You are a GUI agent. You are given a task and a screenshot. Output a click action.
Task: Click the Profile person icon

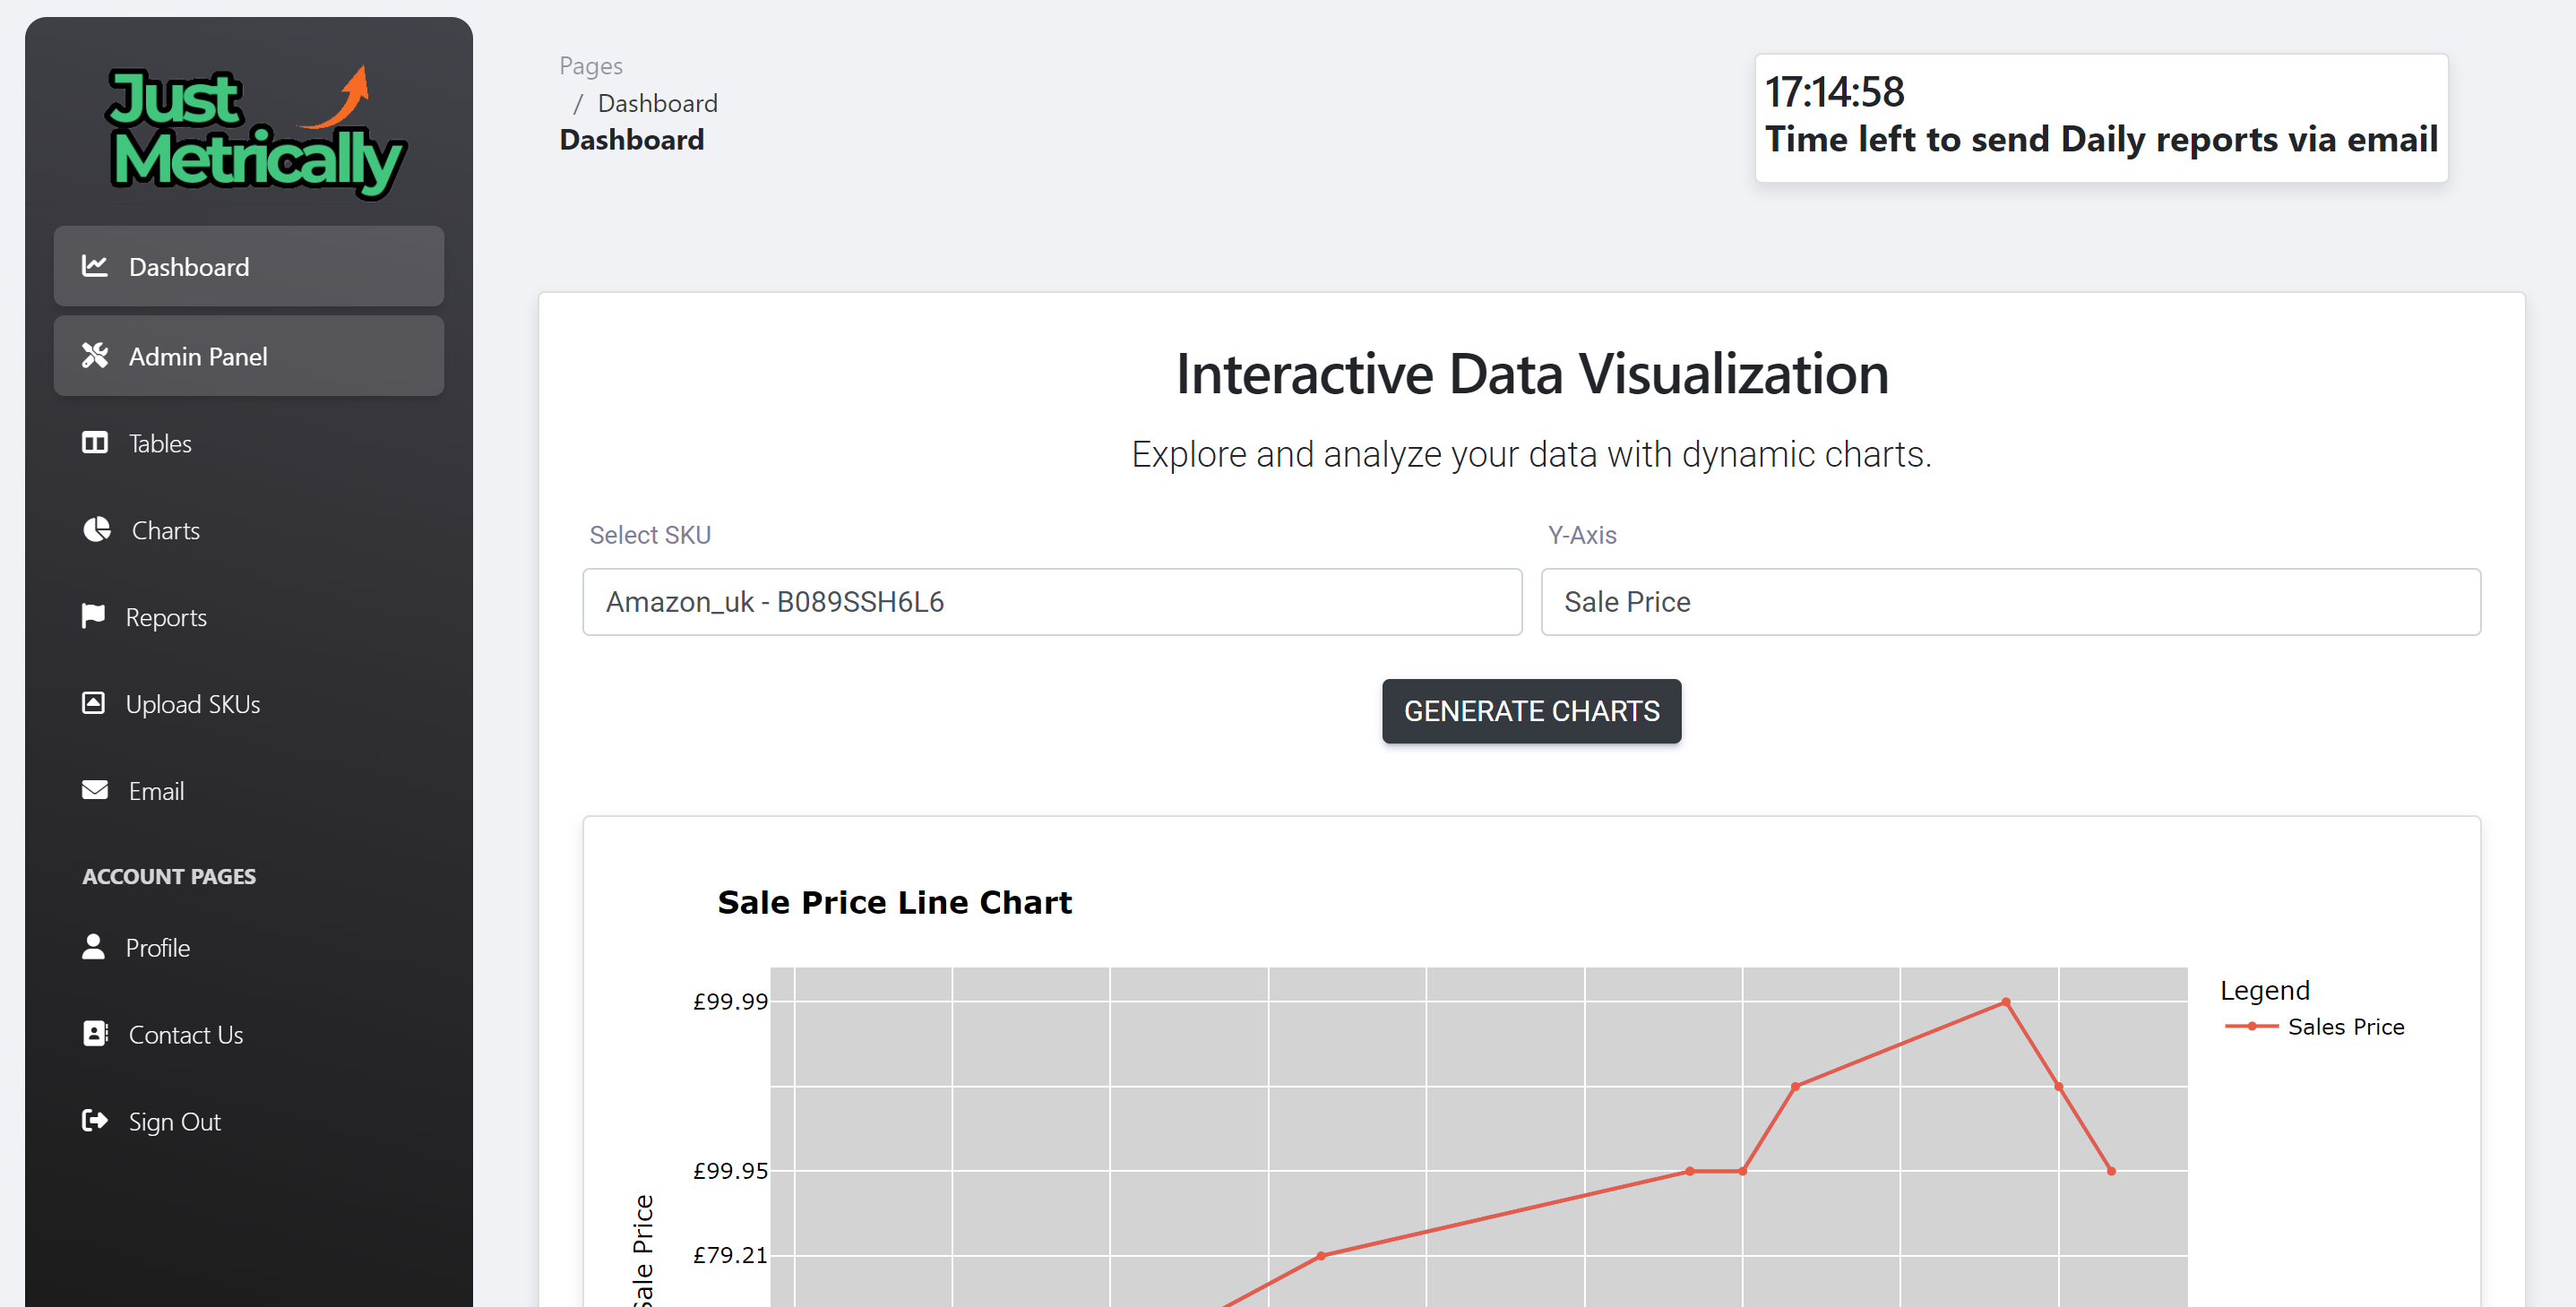point(93,946)
